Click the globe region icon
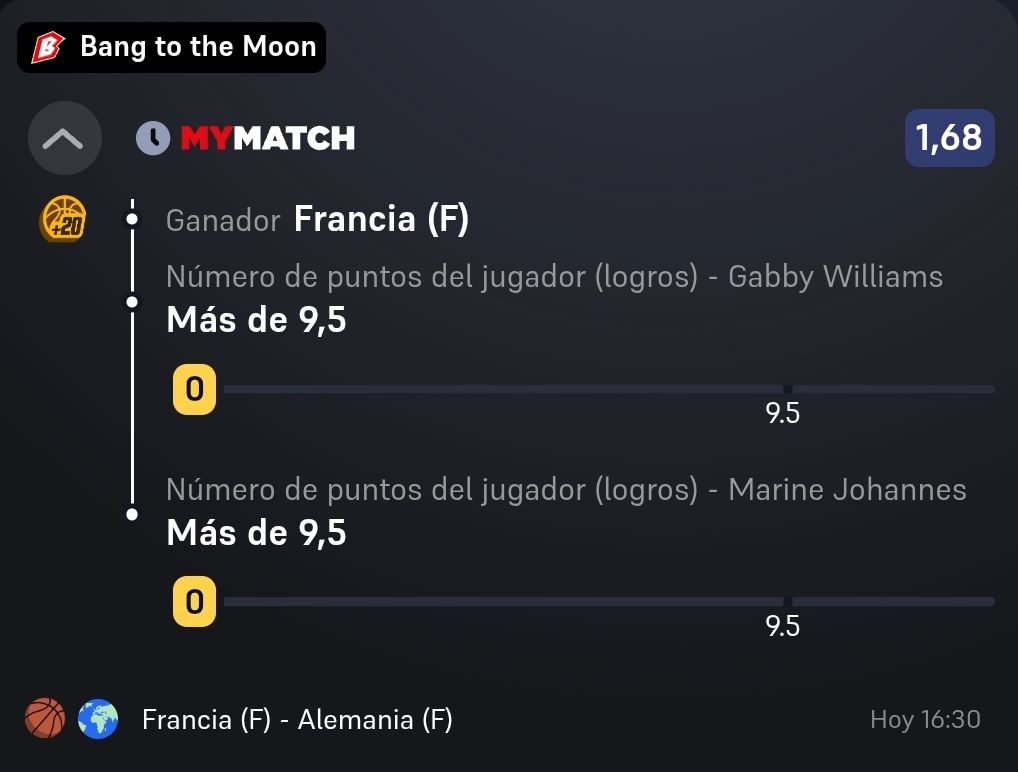Viewport: 1018px width, 772px height. tap(98, 719)
